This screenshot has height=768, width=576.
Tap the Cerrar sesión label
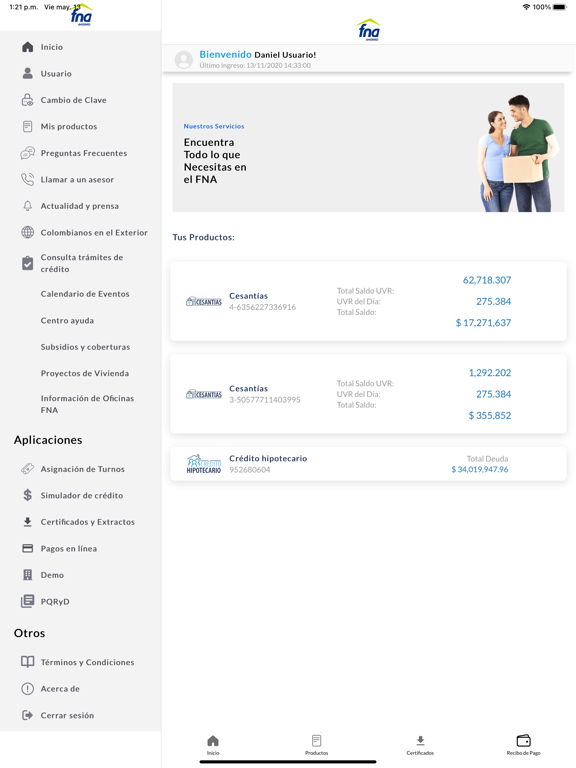click(x=67, y=715)
